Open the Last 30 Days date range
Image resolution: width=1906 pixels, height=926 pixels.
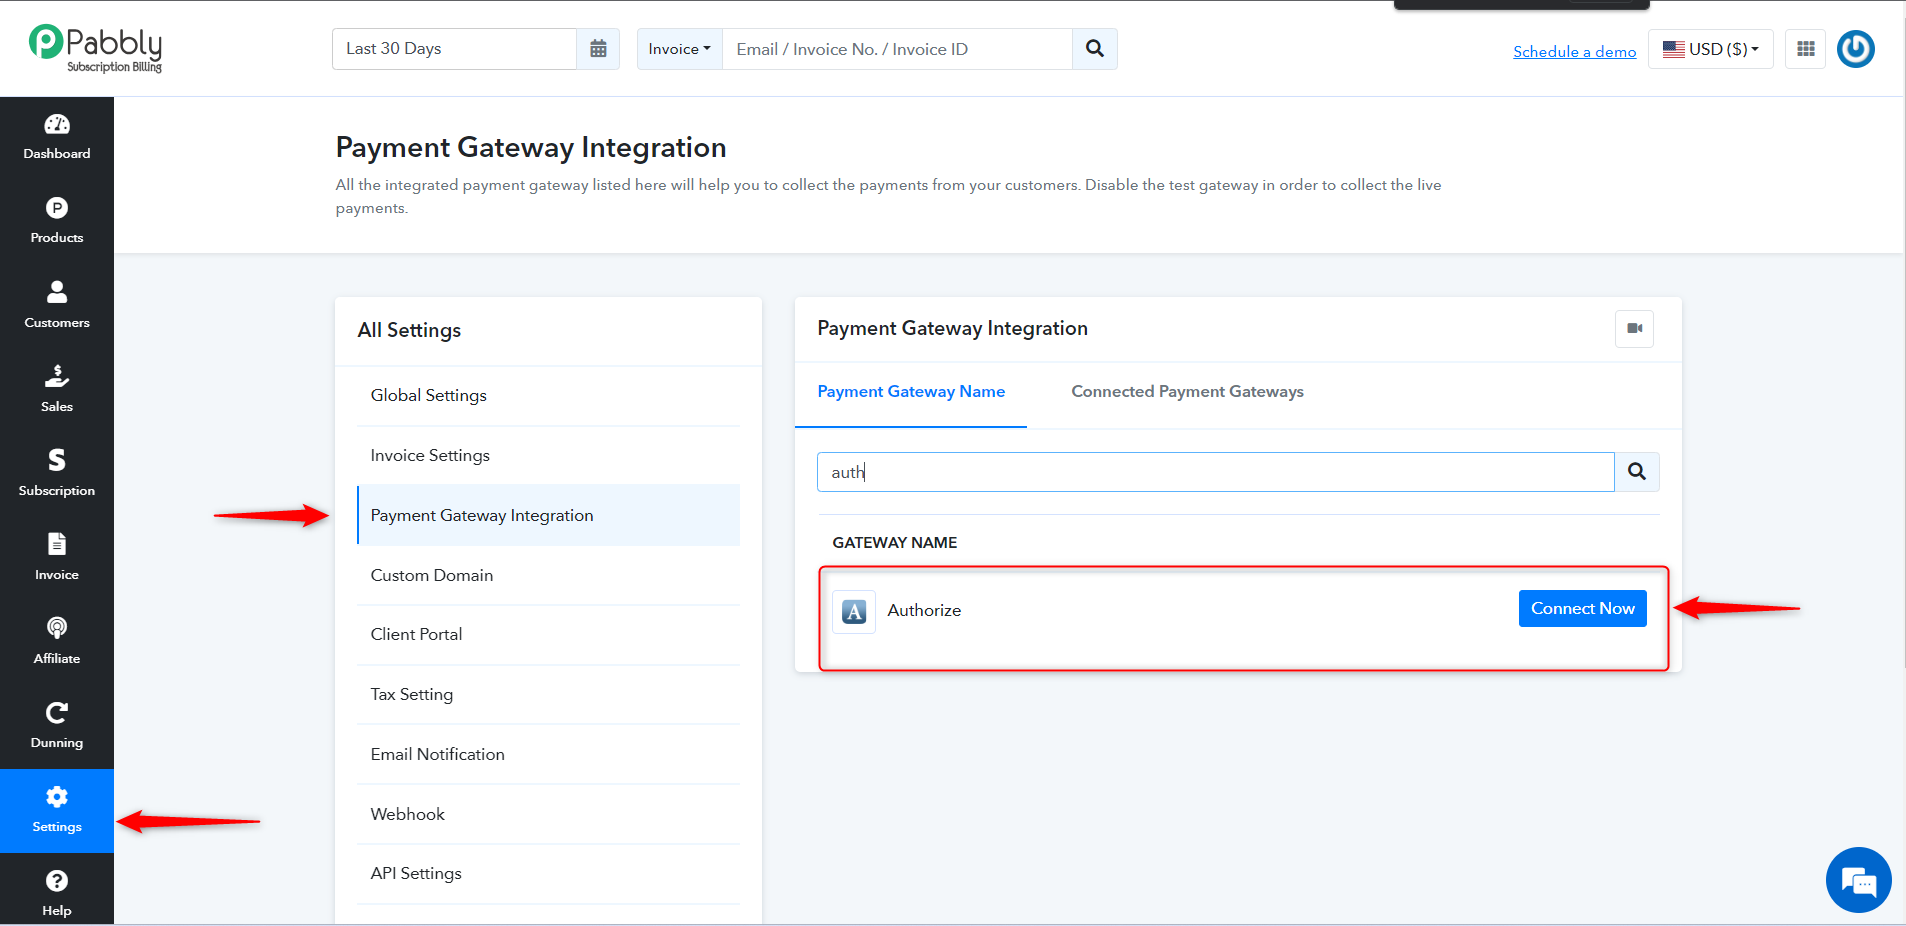(455, 49)
